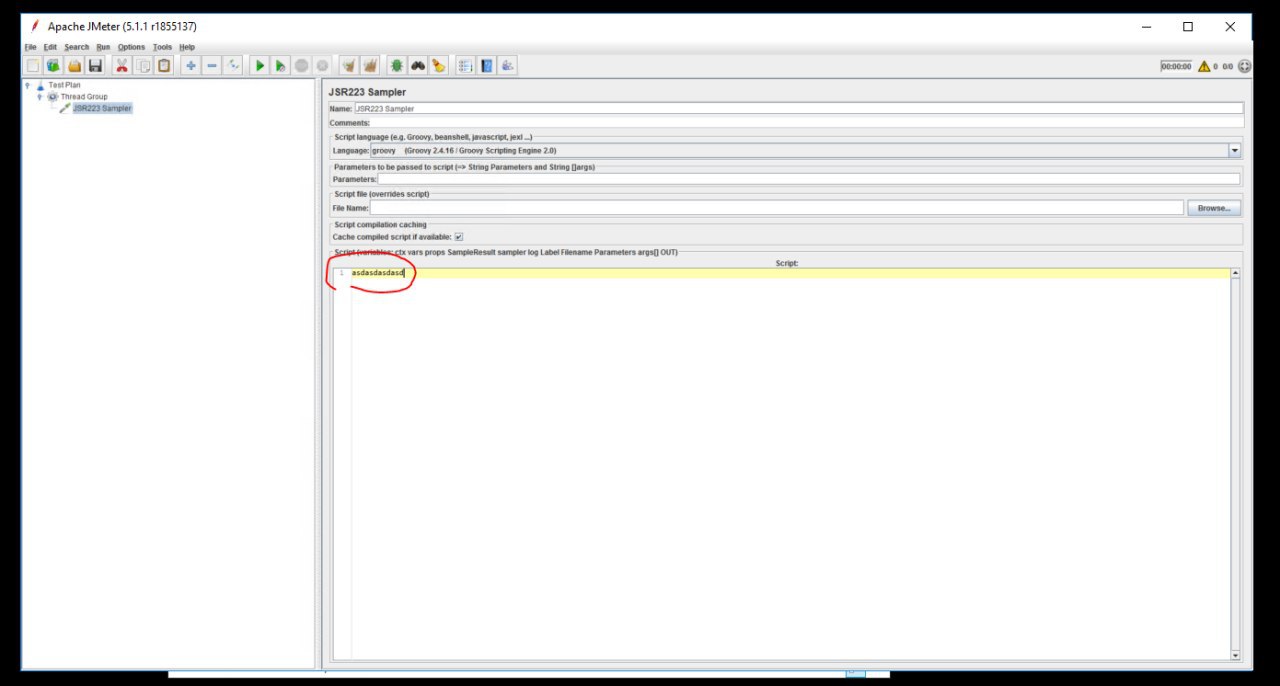Click script scrollbar down arrow
This screenshot has width=1280, height=686.
click(1235, 655)
